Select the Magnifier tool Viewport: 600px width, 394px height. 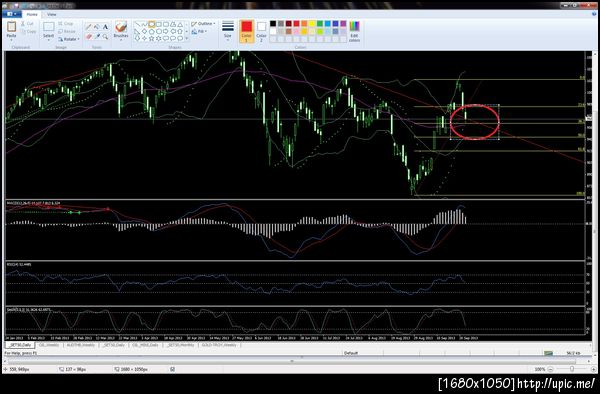[105, 37]
